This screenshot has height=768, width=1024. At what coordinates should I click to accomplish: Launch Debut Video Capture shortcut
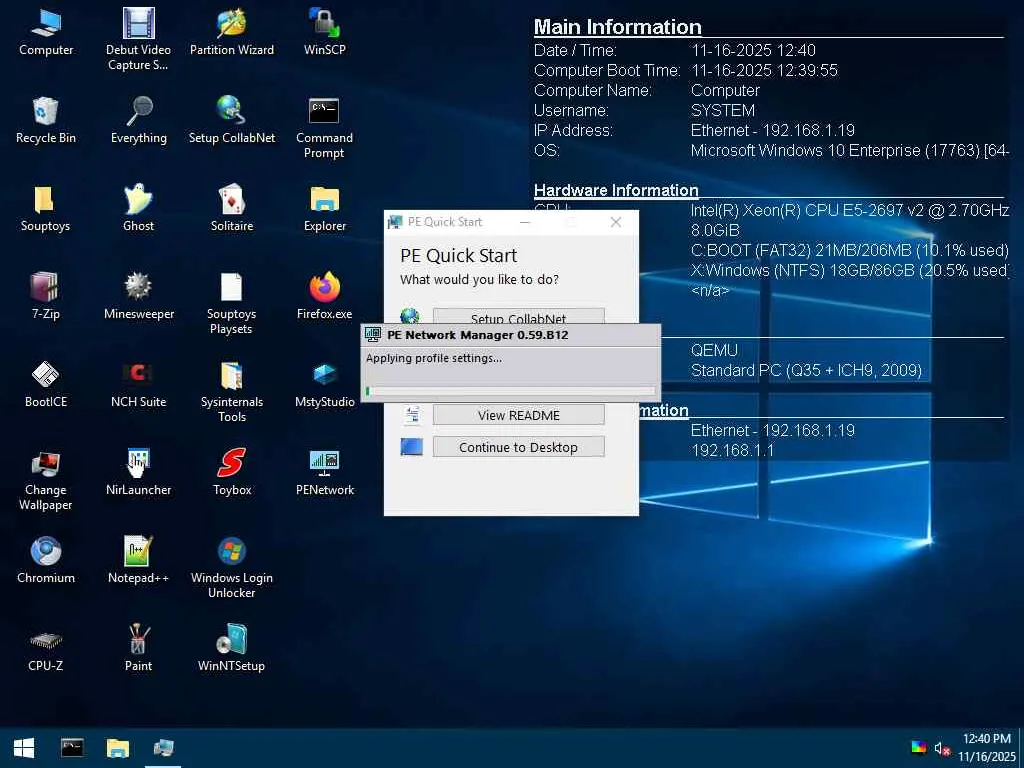(138, 39)
